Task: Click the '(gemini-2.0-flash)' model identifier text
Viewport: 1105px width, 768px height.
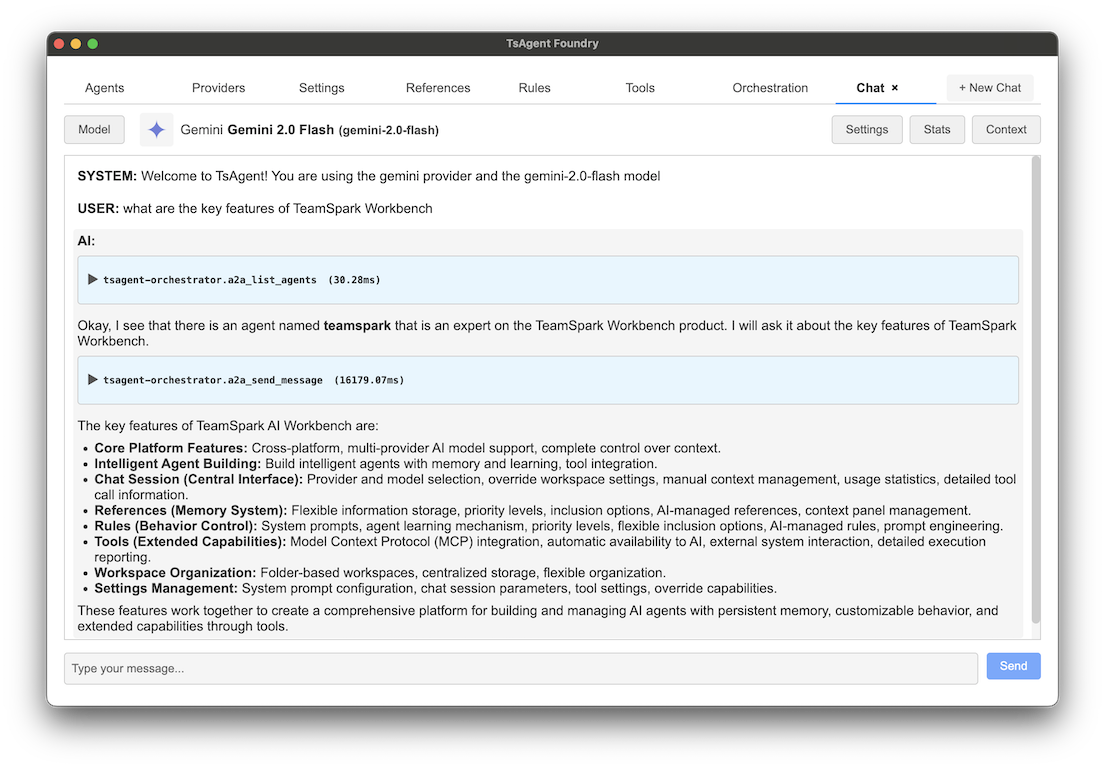Action: pos(389,130)
